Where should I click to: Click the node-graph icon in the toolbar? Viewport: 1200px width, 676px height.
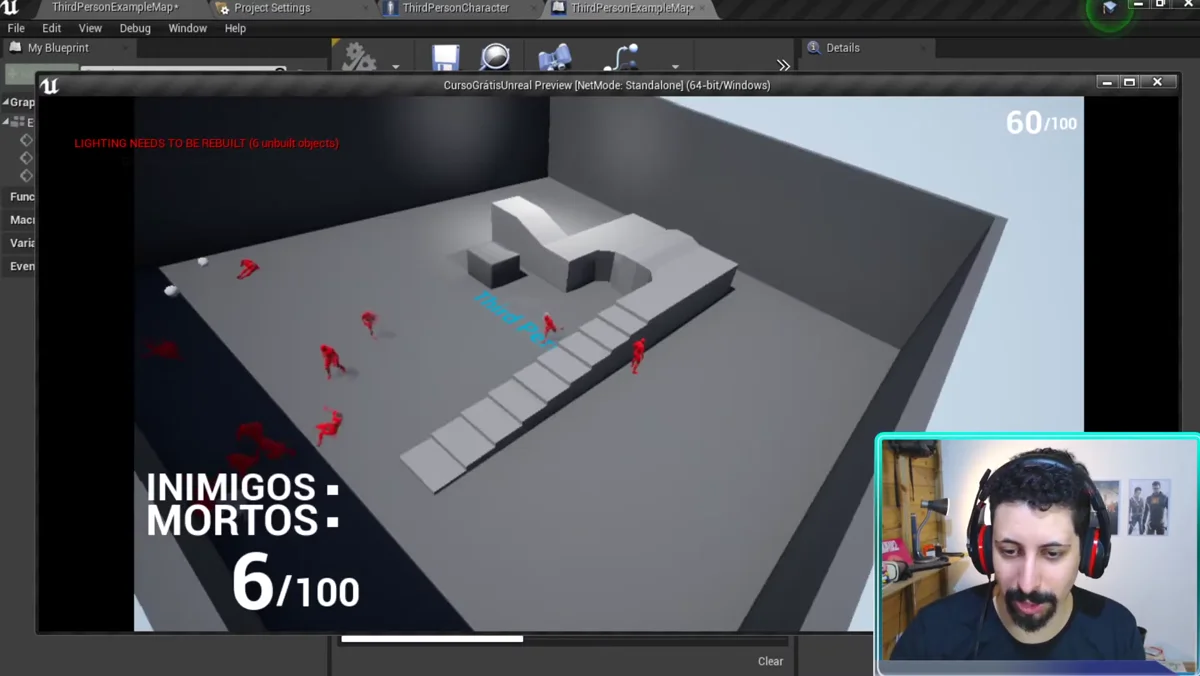click(x=621, y=57)
